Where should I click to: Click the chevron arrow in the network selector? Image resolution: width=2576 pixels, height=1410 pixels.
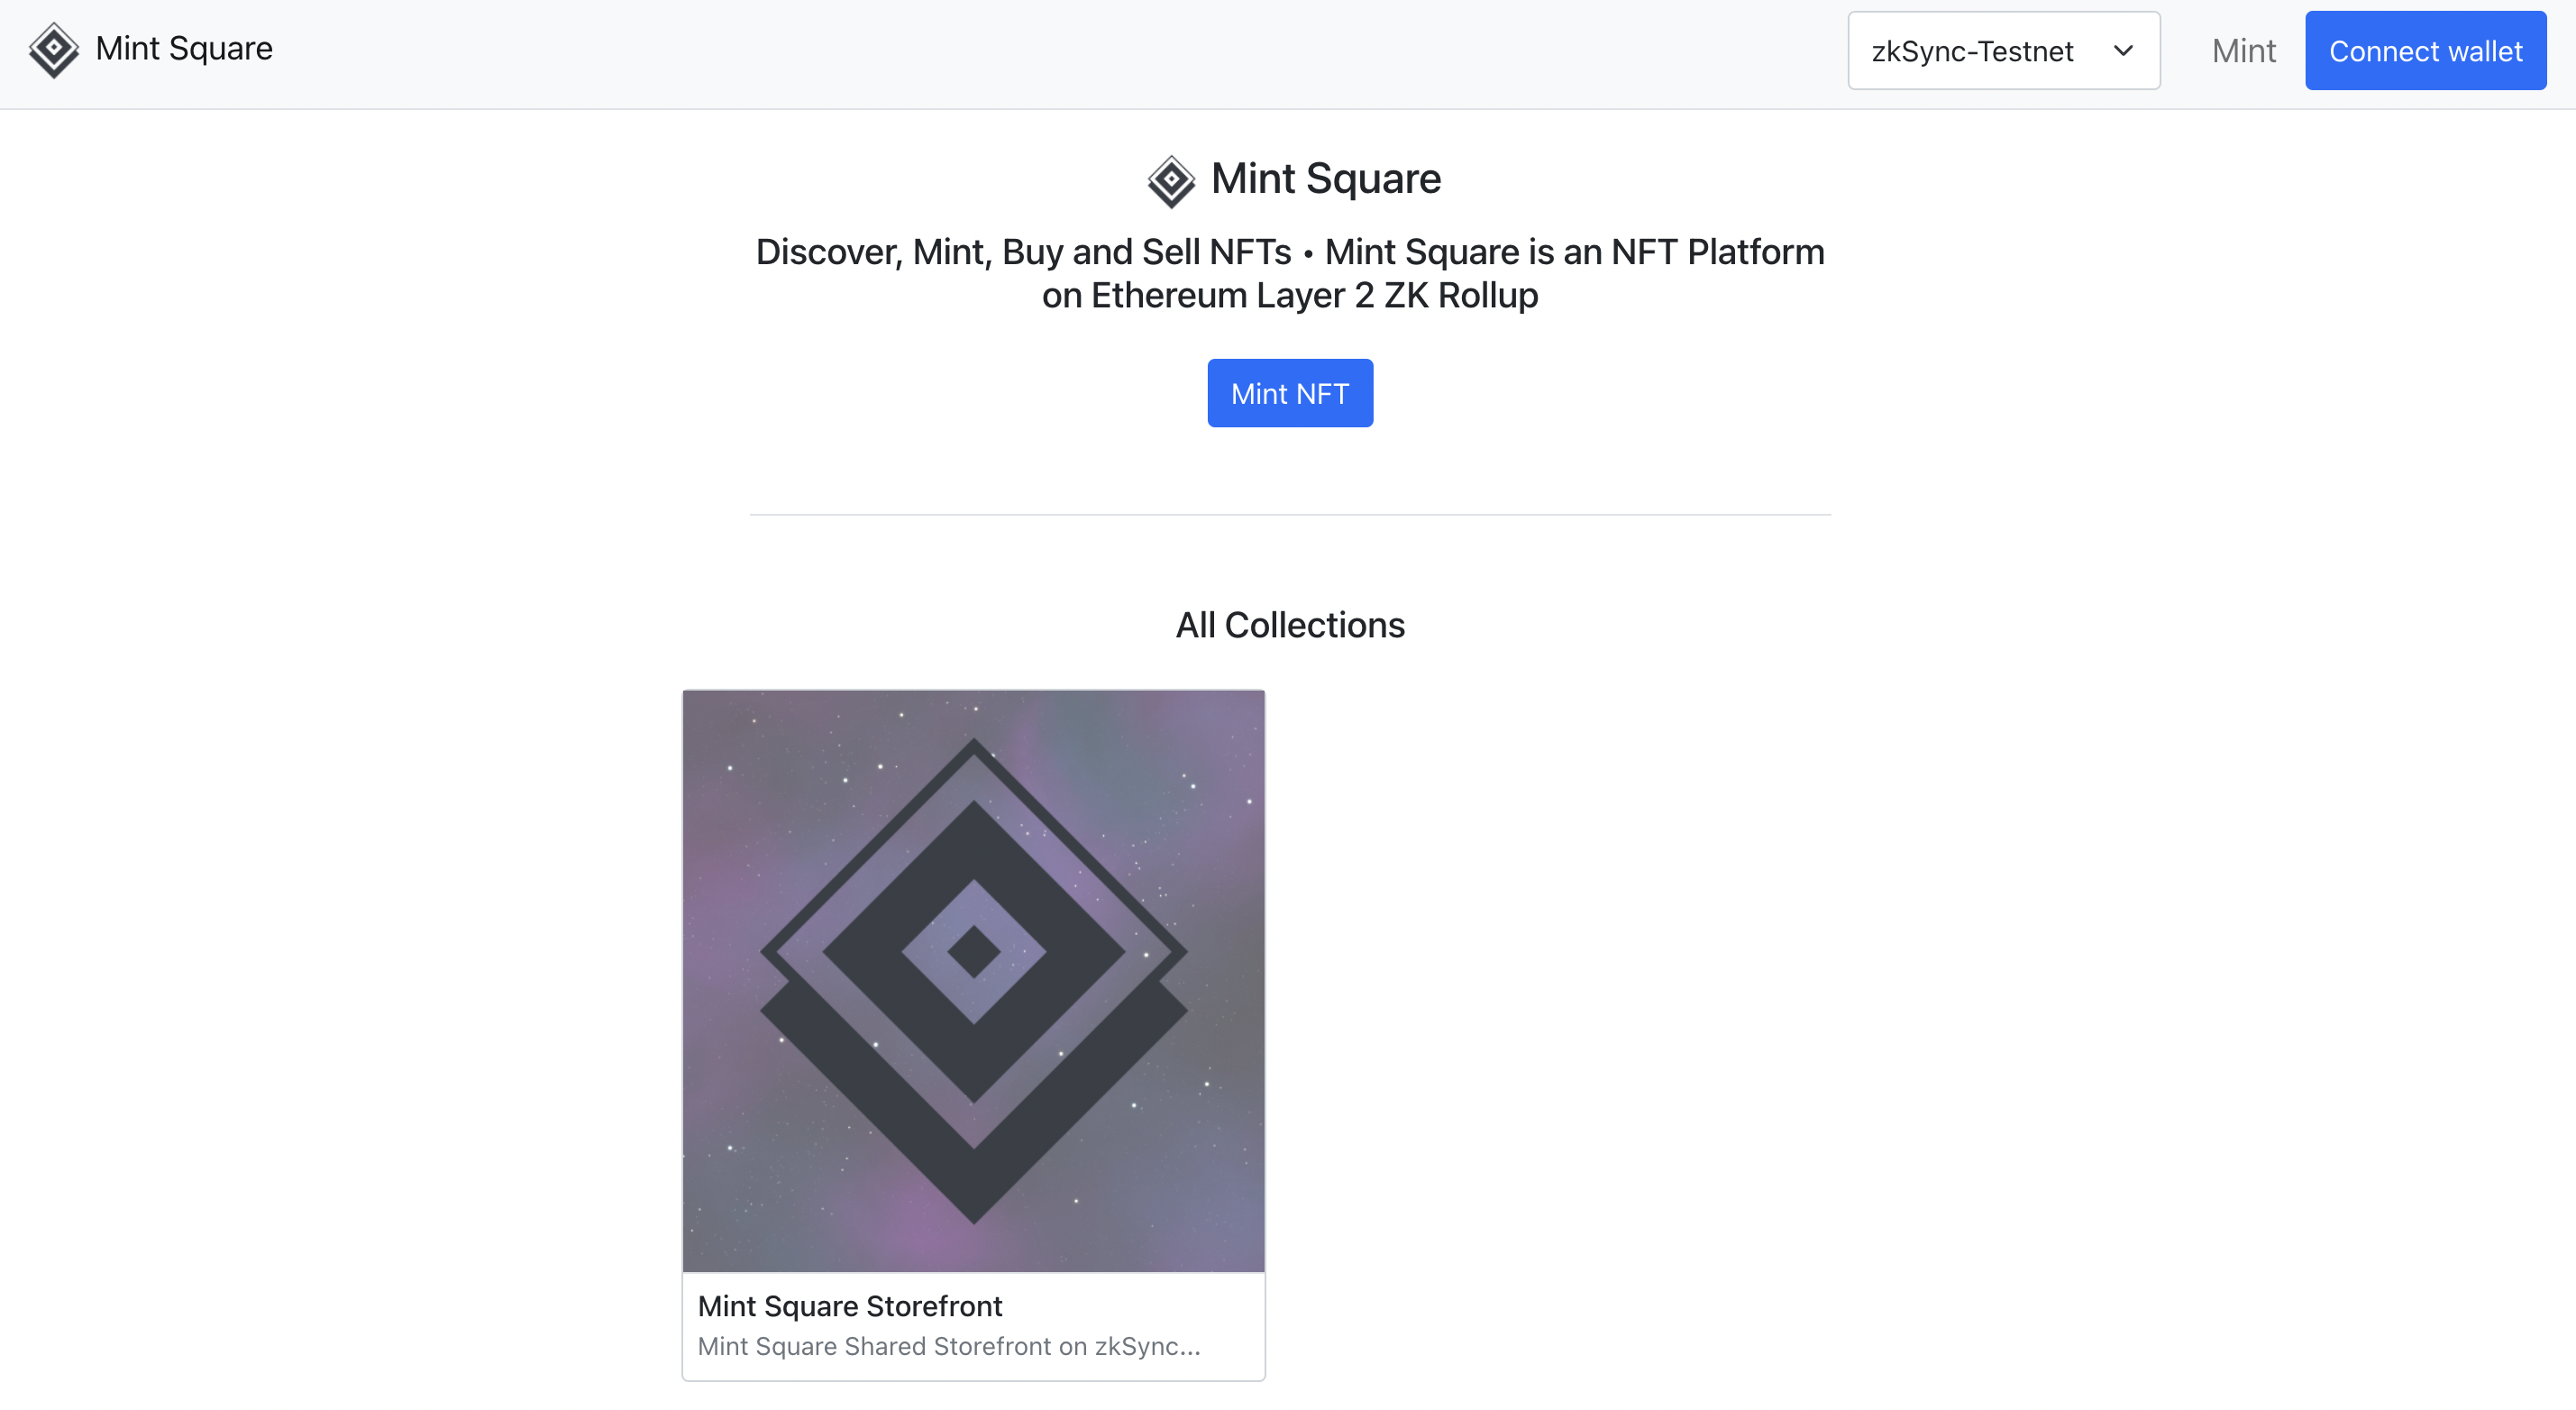(x=2123, y=51)
